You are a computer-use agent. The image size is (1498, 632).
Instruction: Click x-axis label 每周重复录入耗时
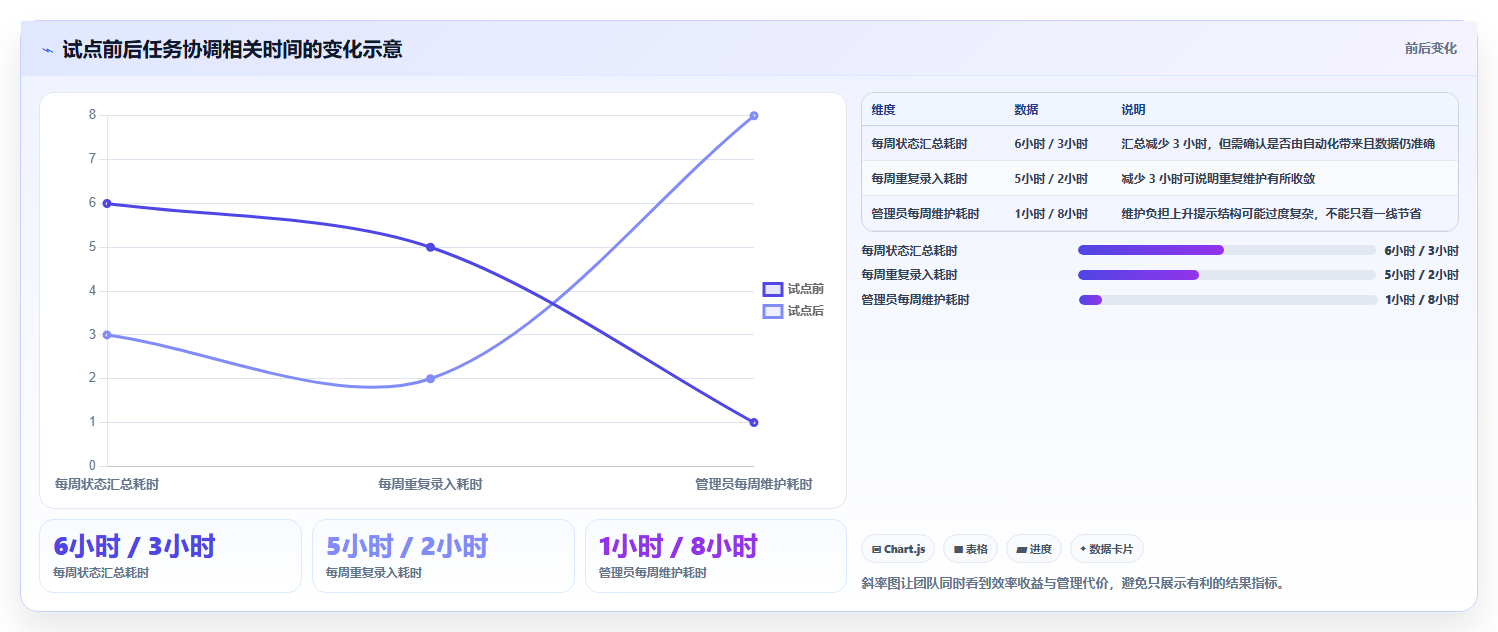430,484
